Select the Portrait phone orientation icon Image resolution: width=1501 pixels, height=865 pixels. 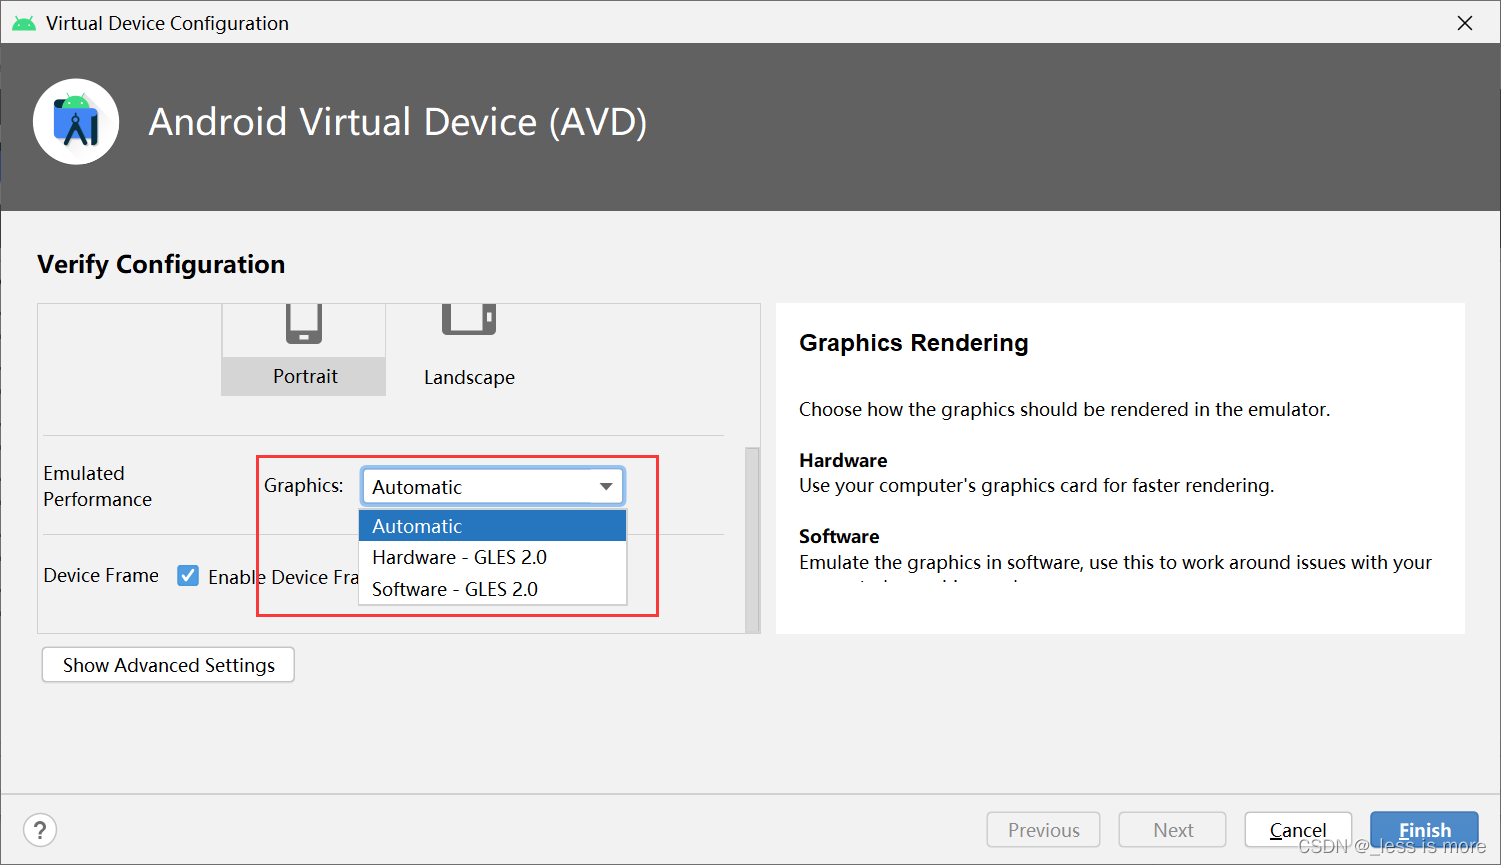click(303, 323)
